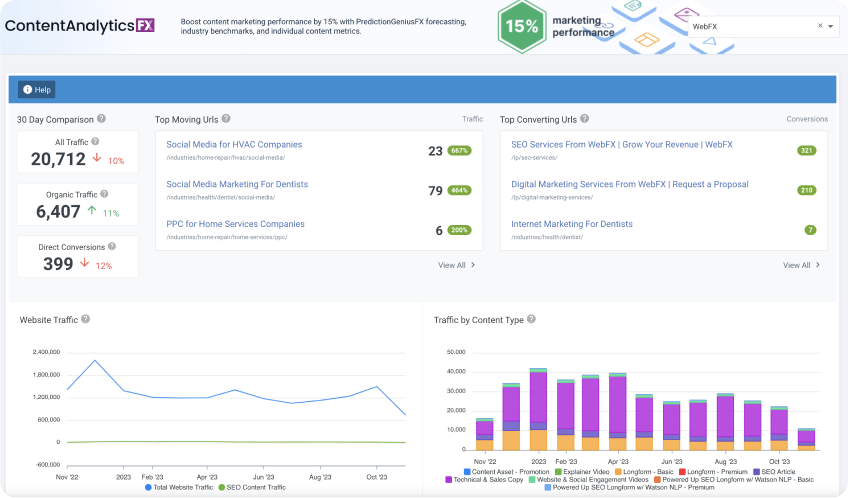
Task: Click the red down arrow beside 399
Action: 84,263
